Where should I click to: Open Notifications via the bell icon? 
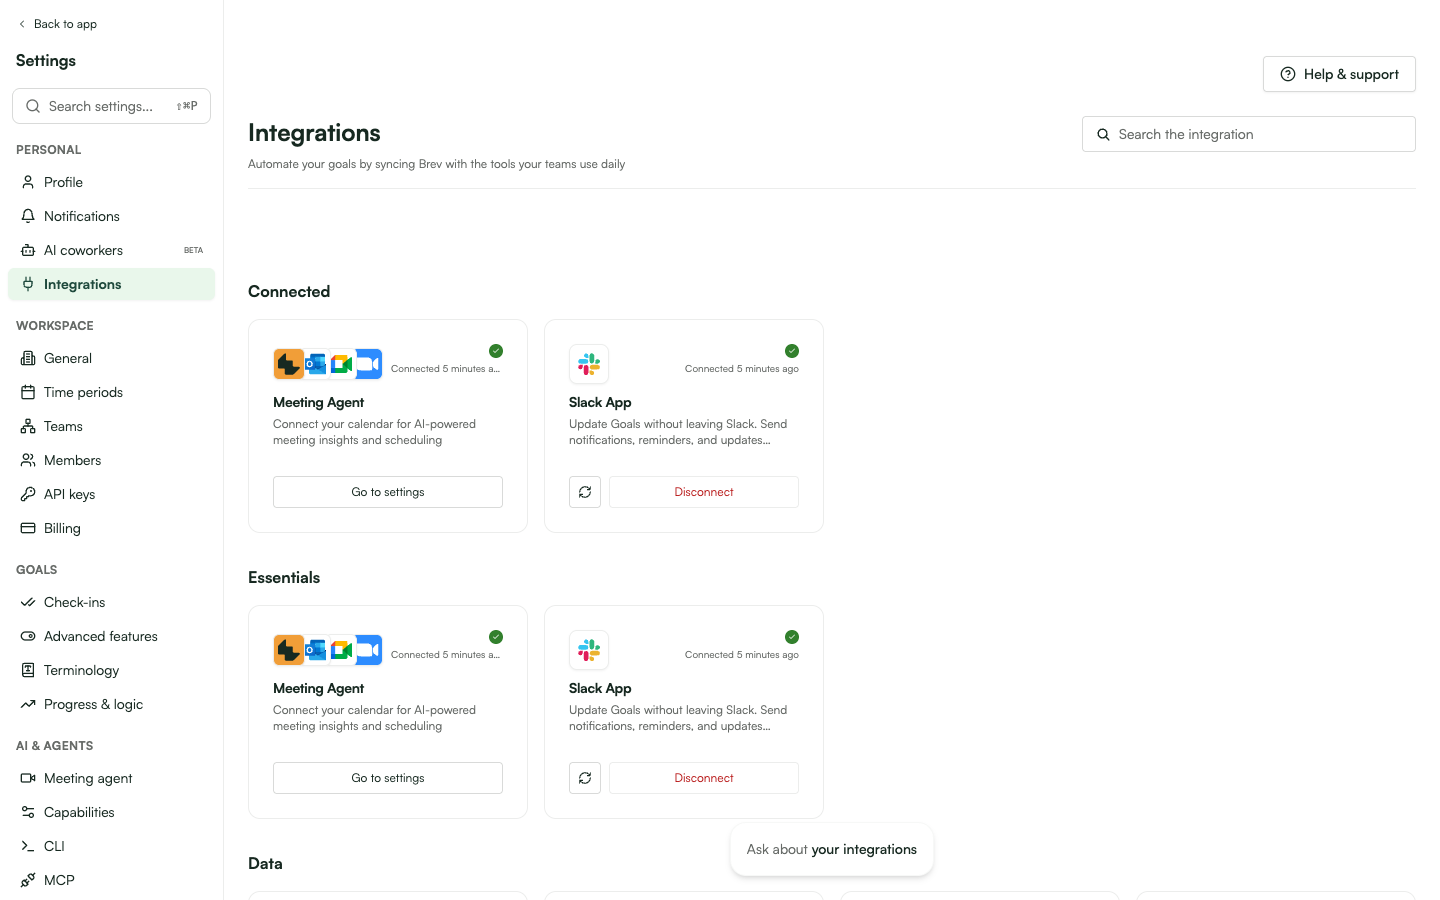(x=28, y=216)
